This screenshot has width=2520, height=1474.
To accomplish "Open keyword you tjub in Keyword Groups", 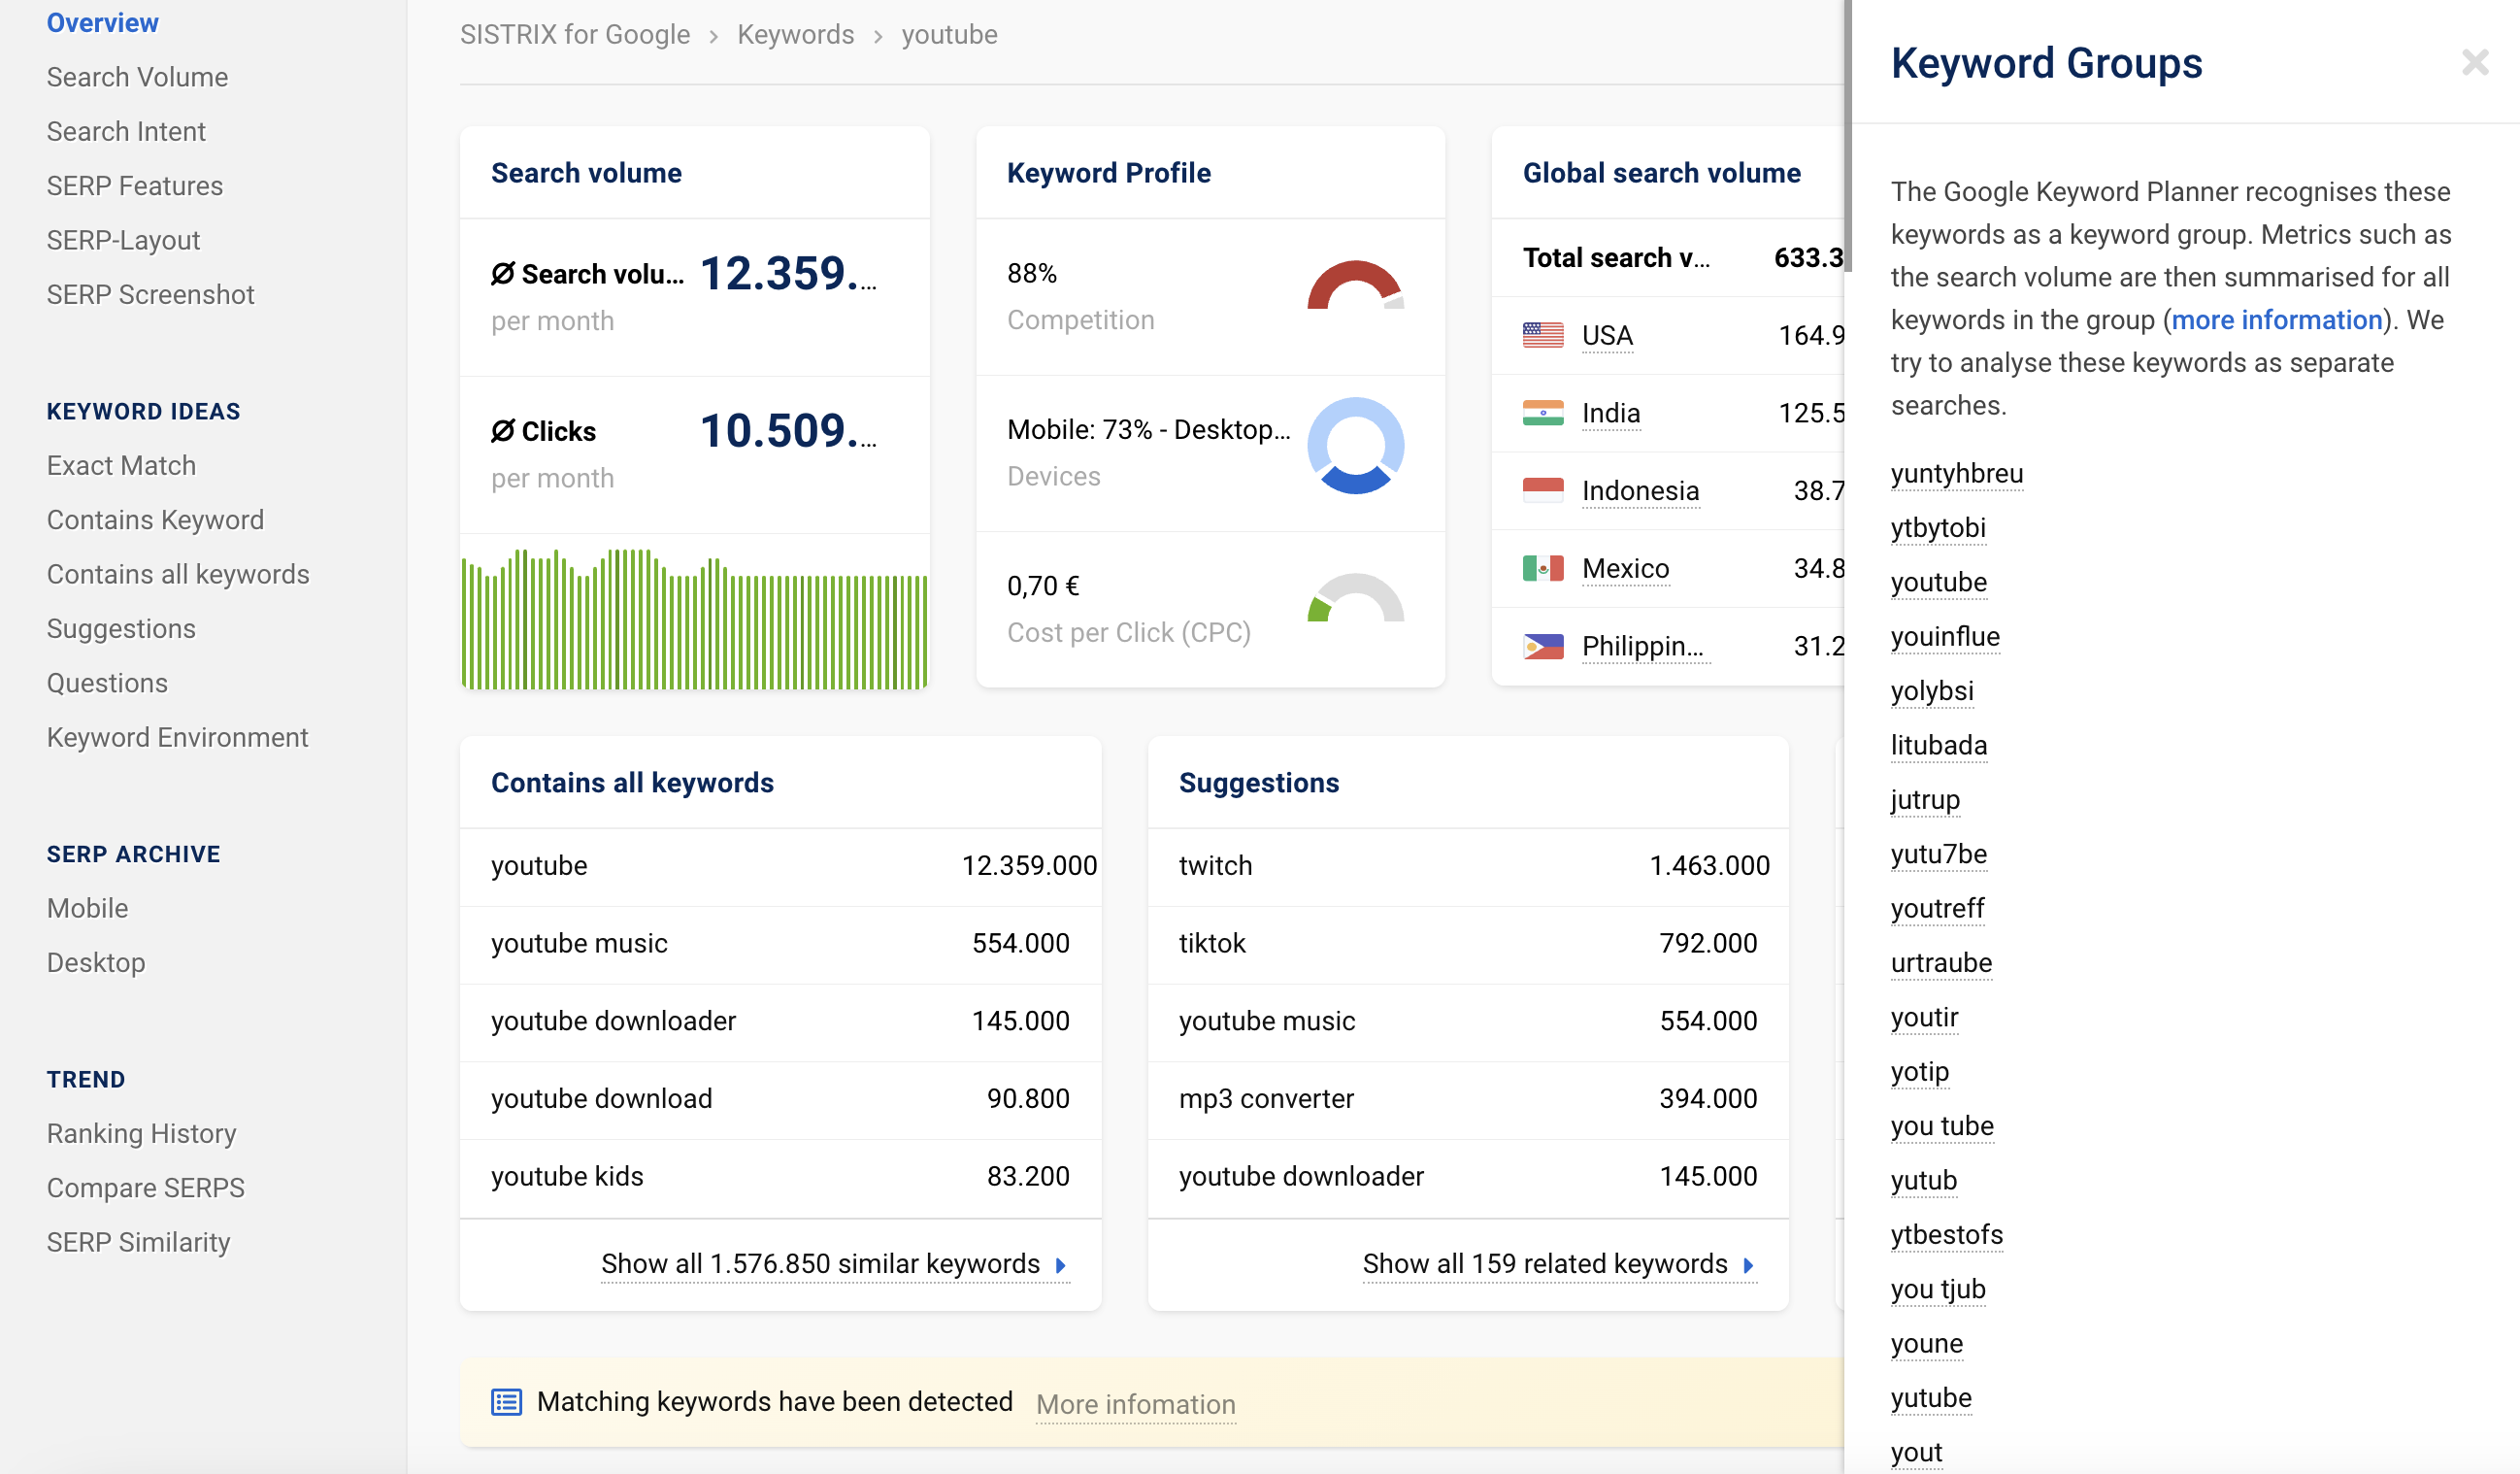I will point(1937,1289).
